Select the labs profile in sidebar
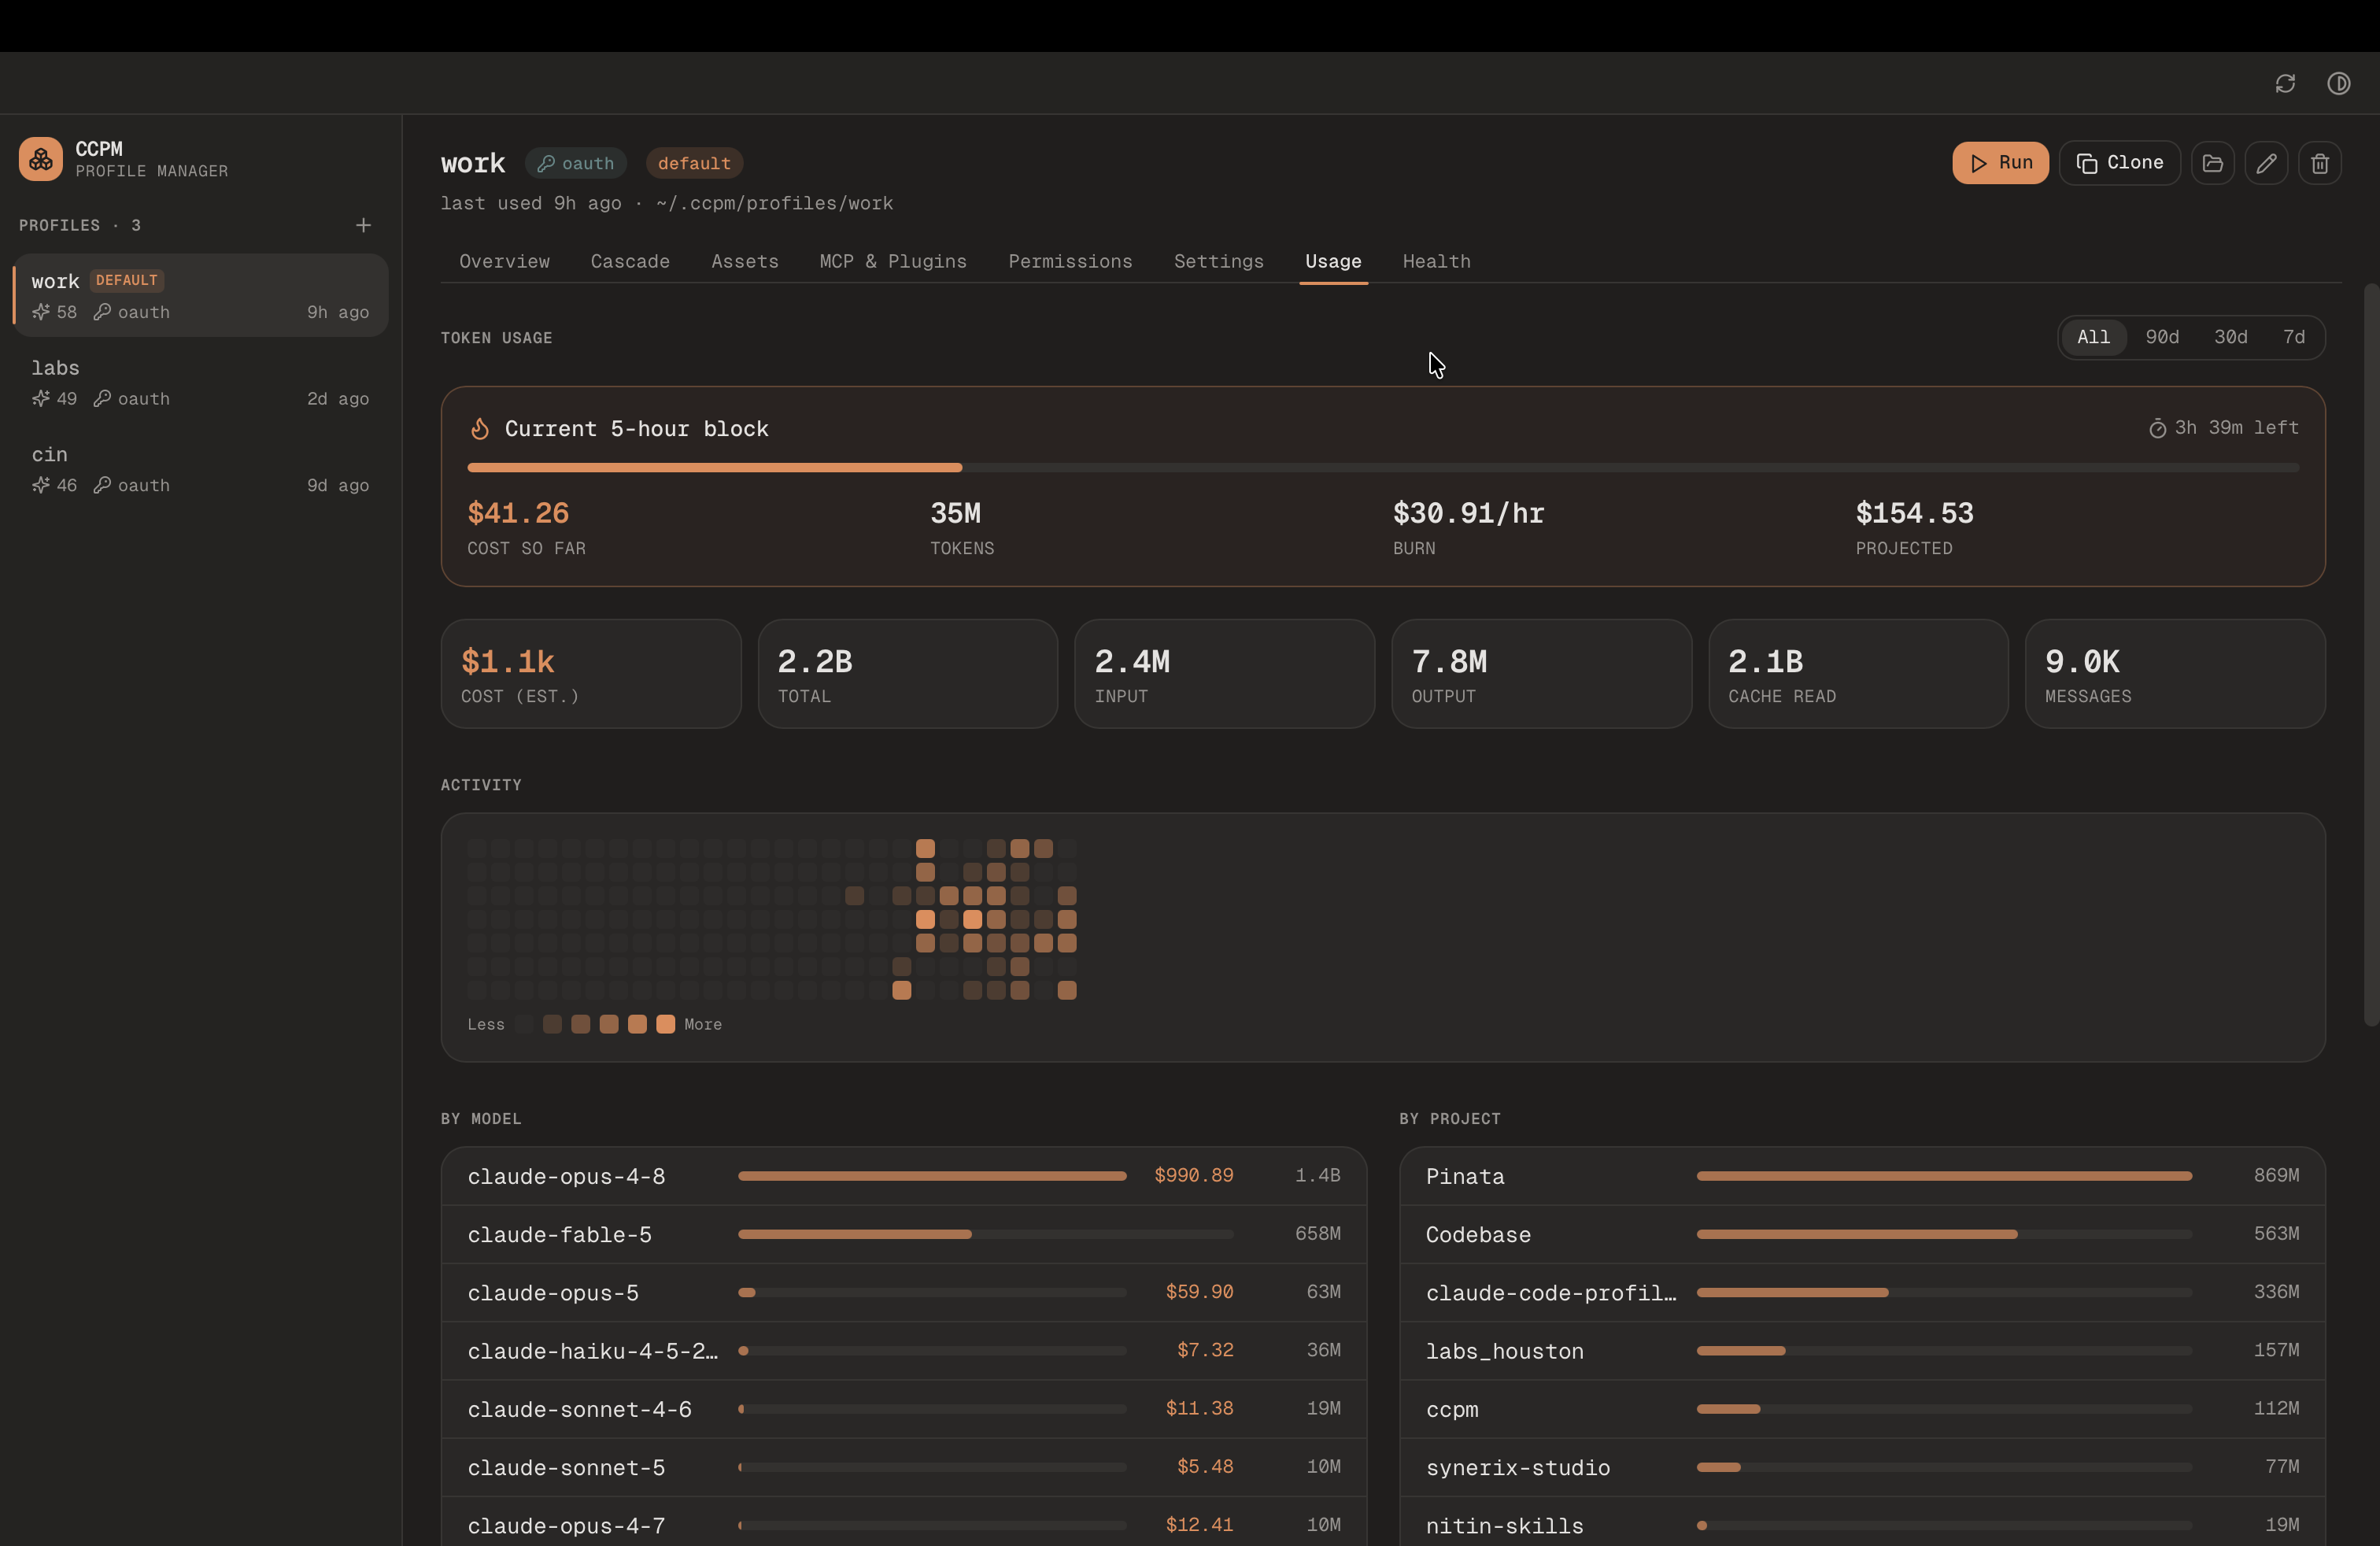2380x1546 pixels. (x=200, y=383)
